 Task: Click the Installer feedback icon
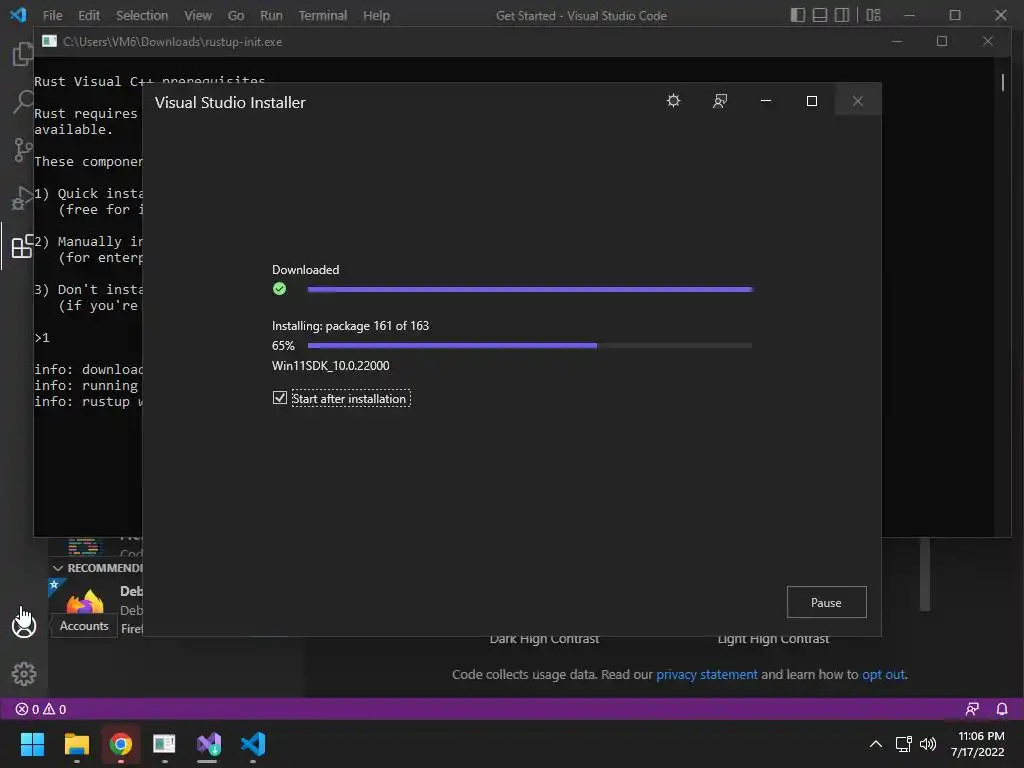point(720,101)
